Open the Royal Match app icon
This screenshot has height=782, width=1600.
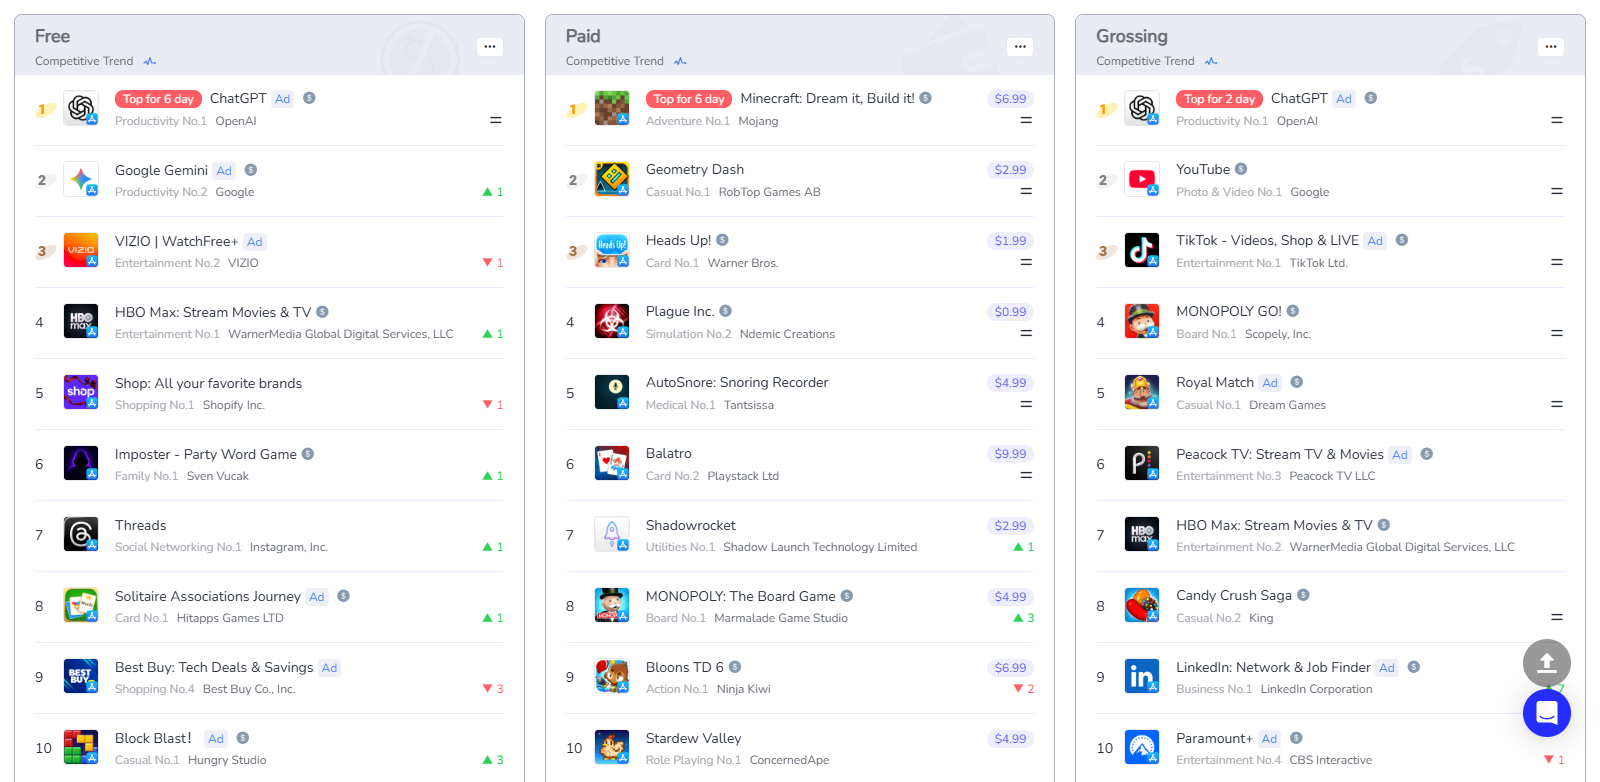[x=1142, y=392]
